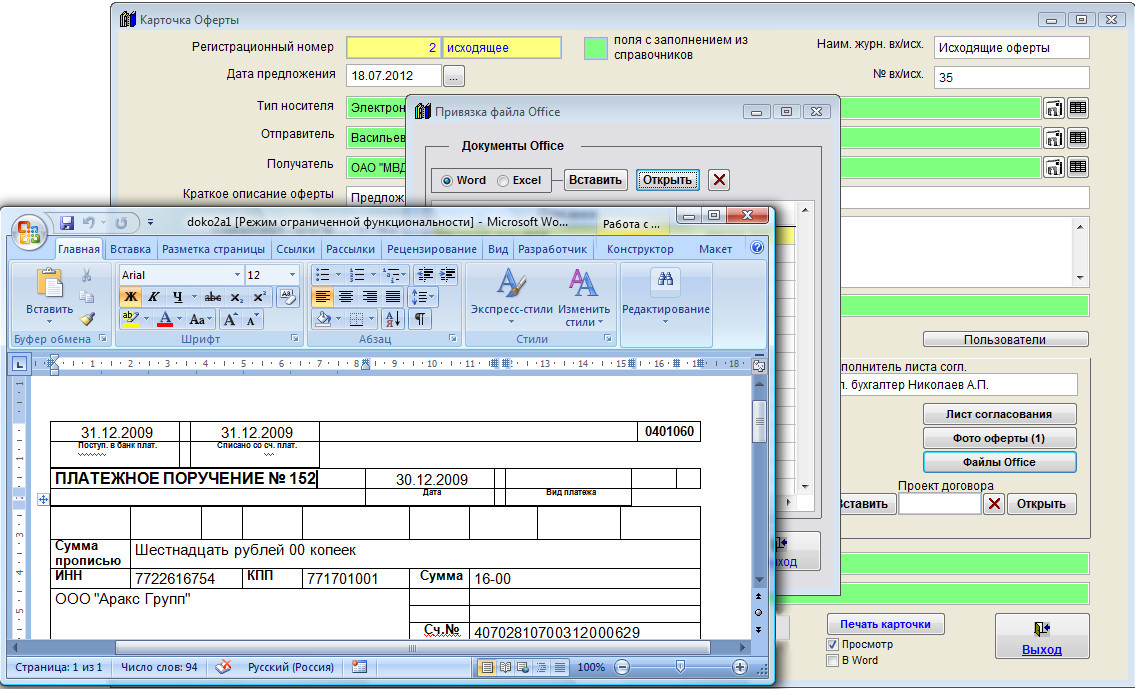Screen dimensions: 1135x689
Task: Uncheck the Просмотр checkbox
Action: [832, 645]
